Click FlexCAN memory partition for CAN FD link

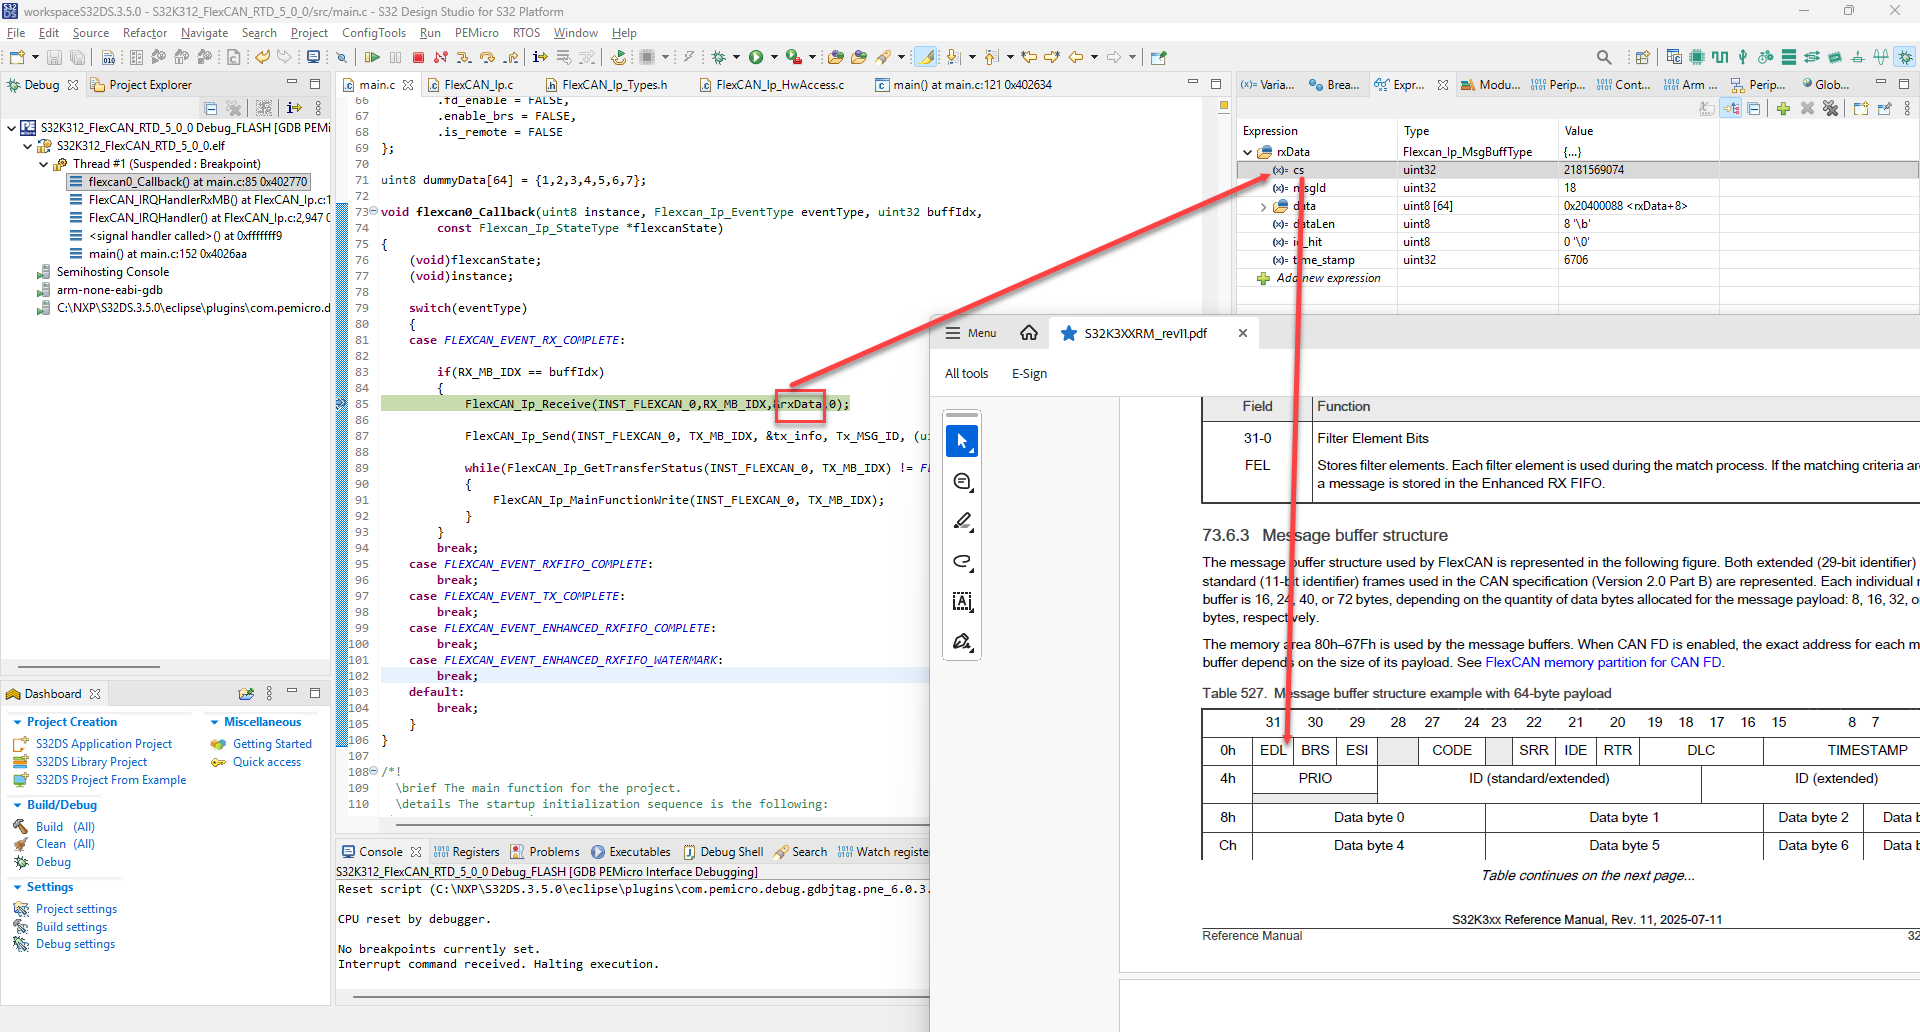point(1603,663)
